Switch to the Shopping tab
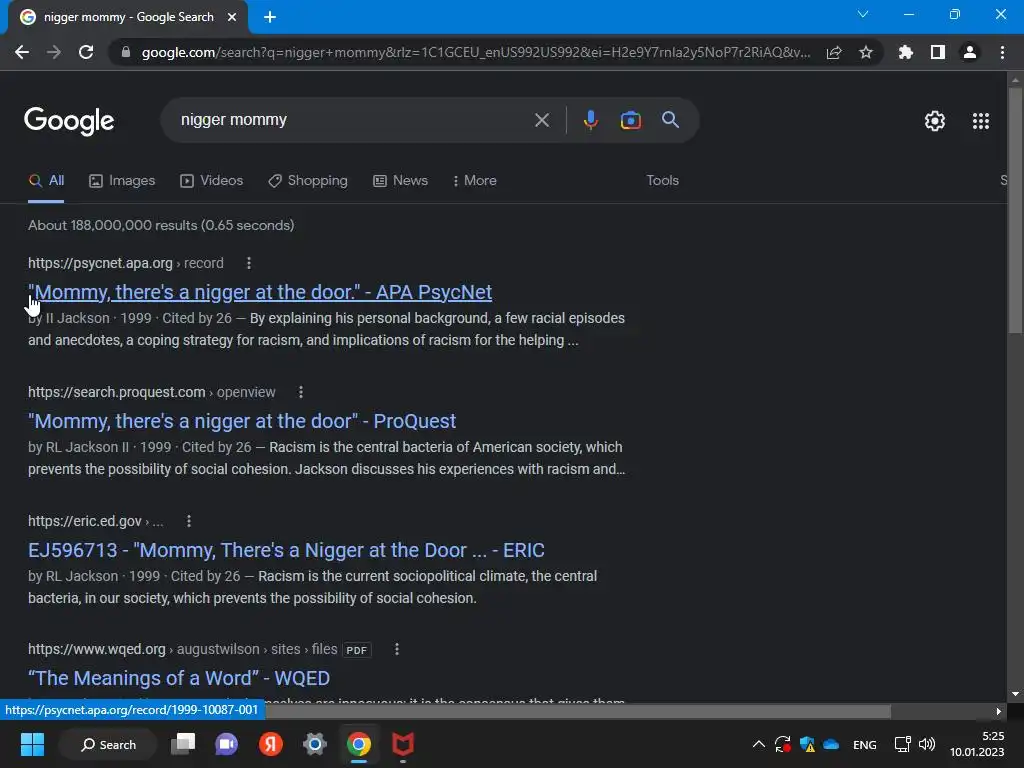 [x=308, y=181]
